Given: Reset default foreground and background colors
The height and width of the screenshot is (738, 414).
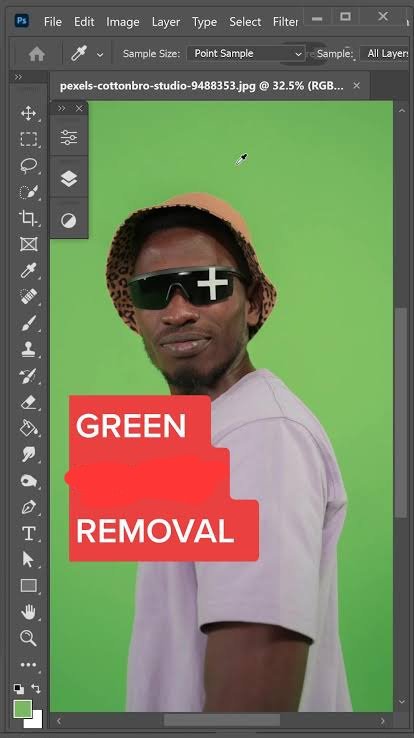Looking at the screenshot, I should 19,689.
